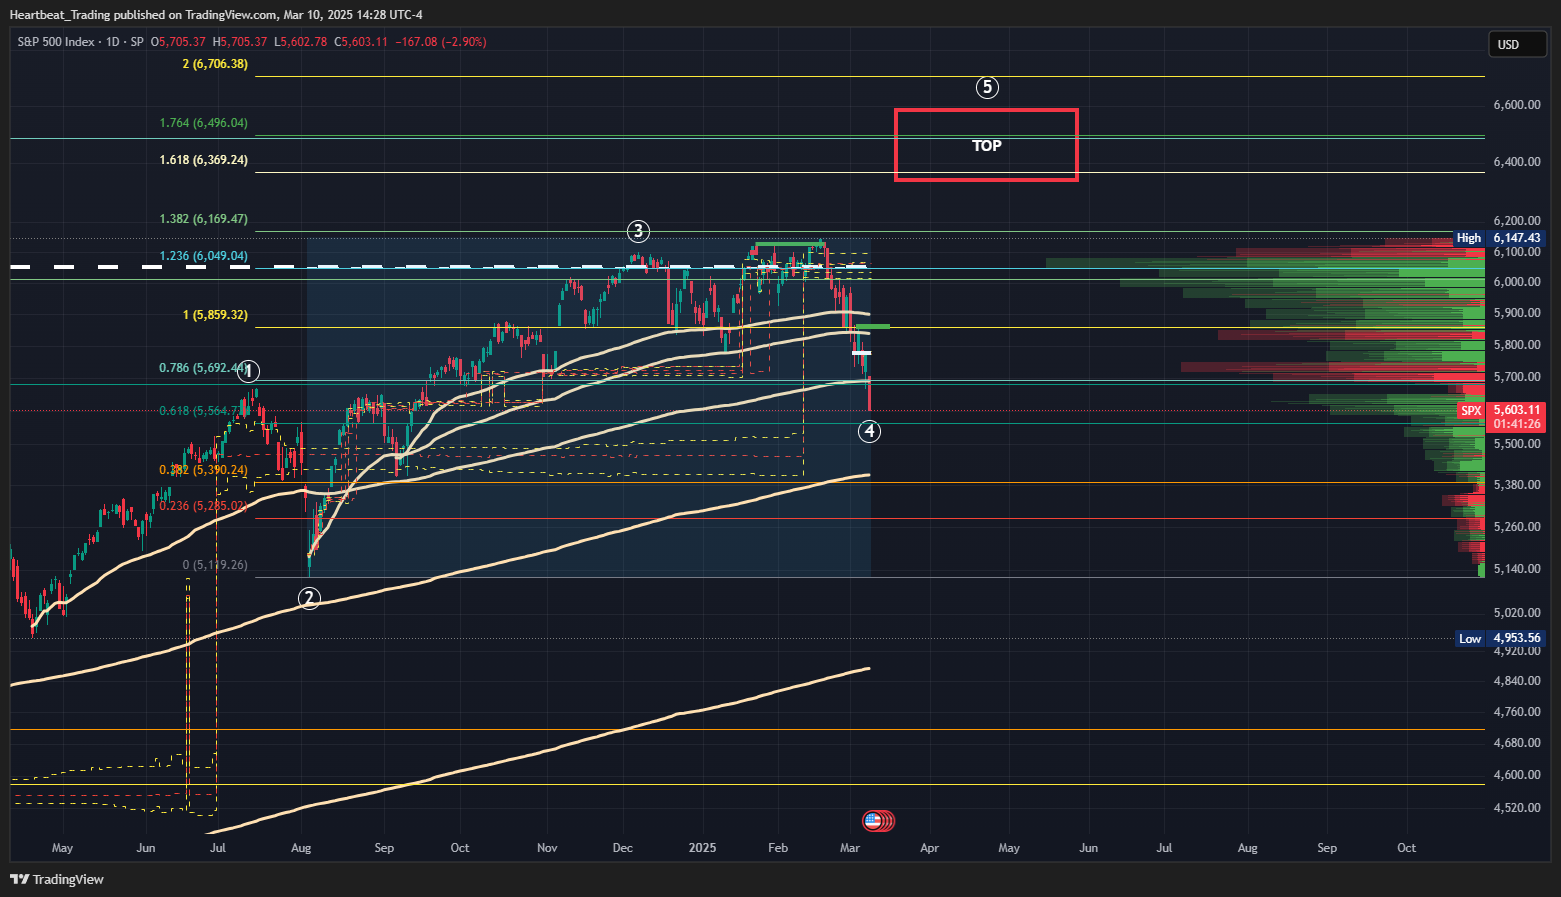Click the 2025 label on time axis
The height and width of the screenshot is (897, 1561).
coord(702,848)
